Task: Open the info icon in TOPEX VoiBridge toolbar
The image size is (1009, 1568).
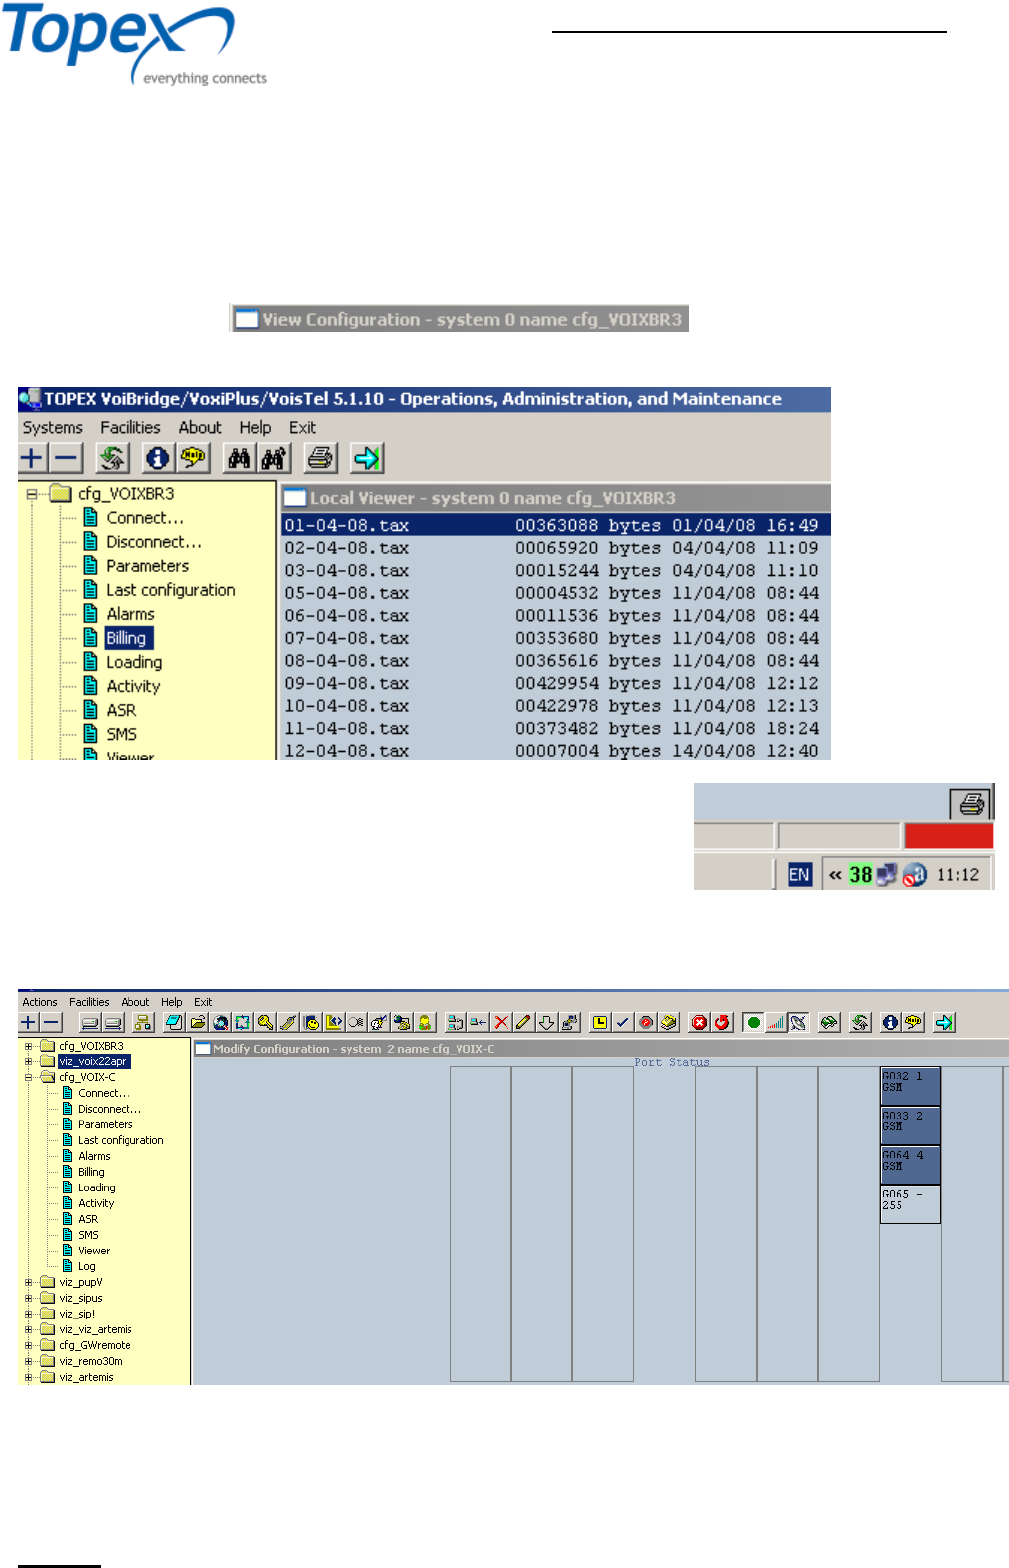Action: click(158, 458)
